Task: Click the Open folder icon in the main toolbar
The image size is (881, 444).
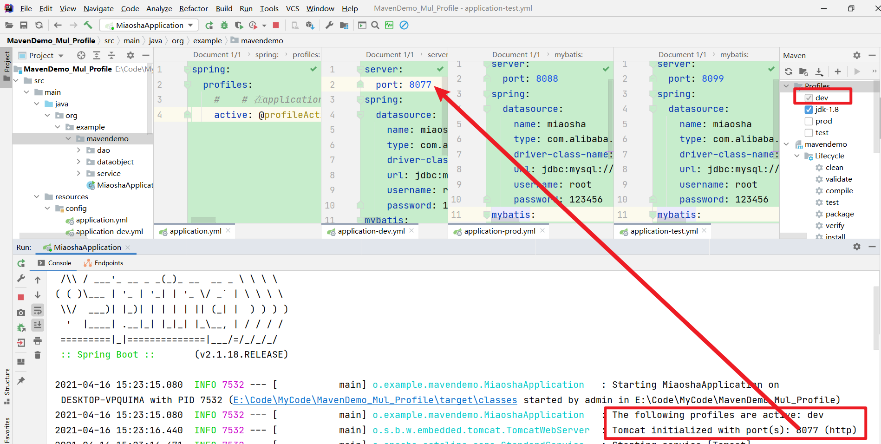Action: click(9, 25)
